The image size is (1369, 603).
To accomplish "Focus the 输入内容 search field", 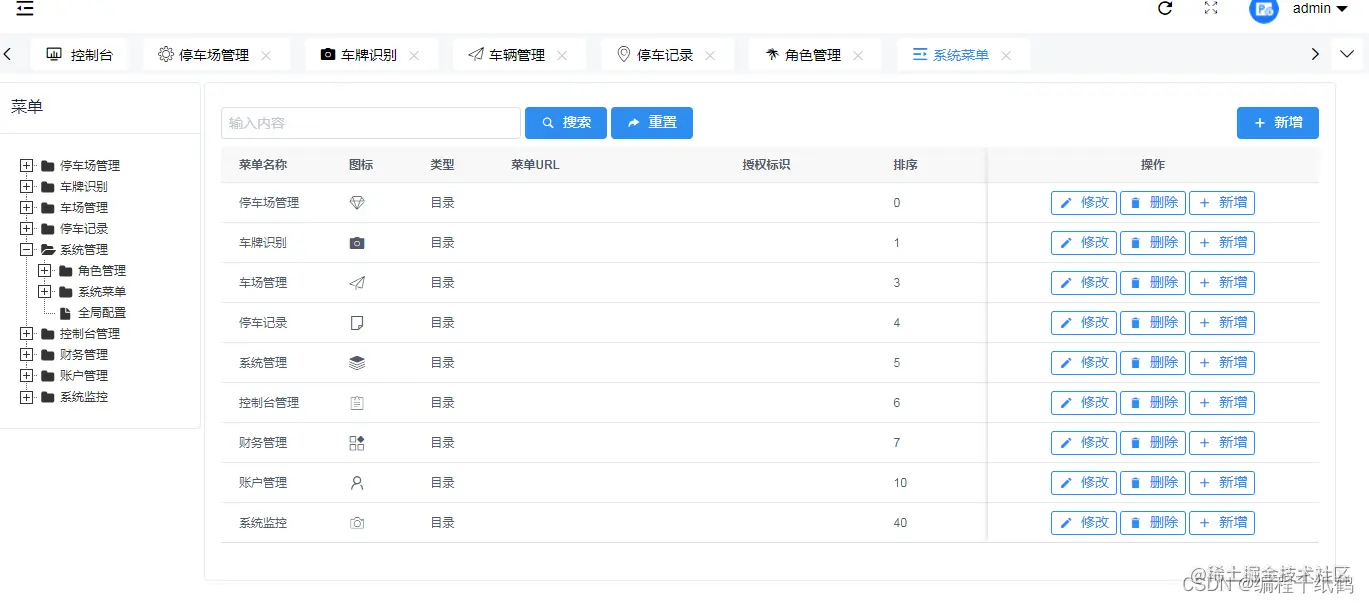I will (x=371, y=123).
